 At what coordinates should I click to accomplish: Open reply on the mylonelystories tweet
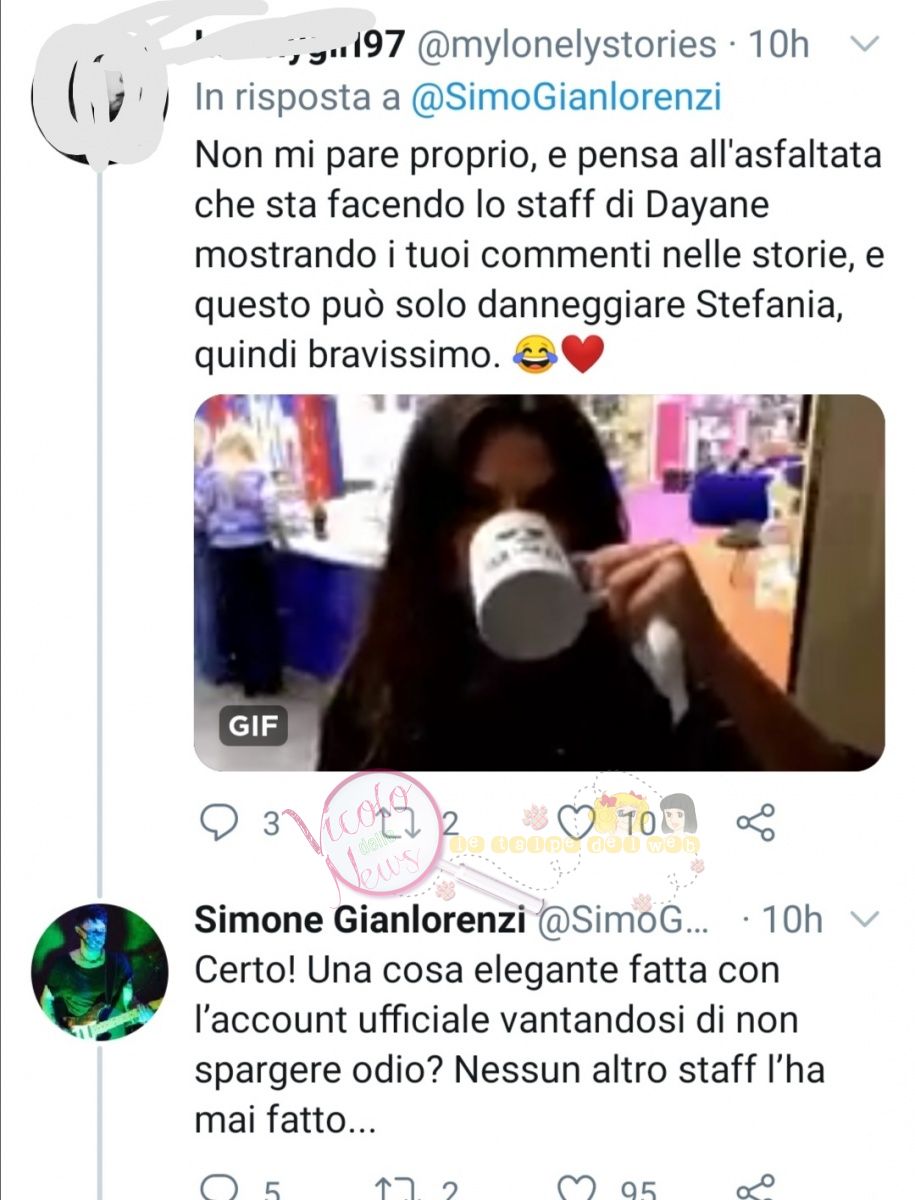pyautogui.click(x=218, y=822)
